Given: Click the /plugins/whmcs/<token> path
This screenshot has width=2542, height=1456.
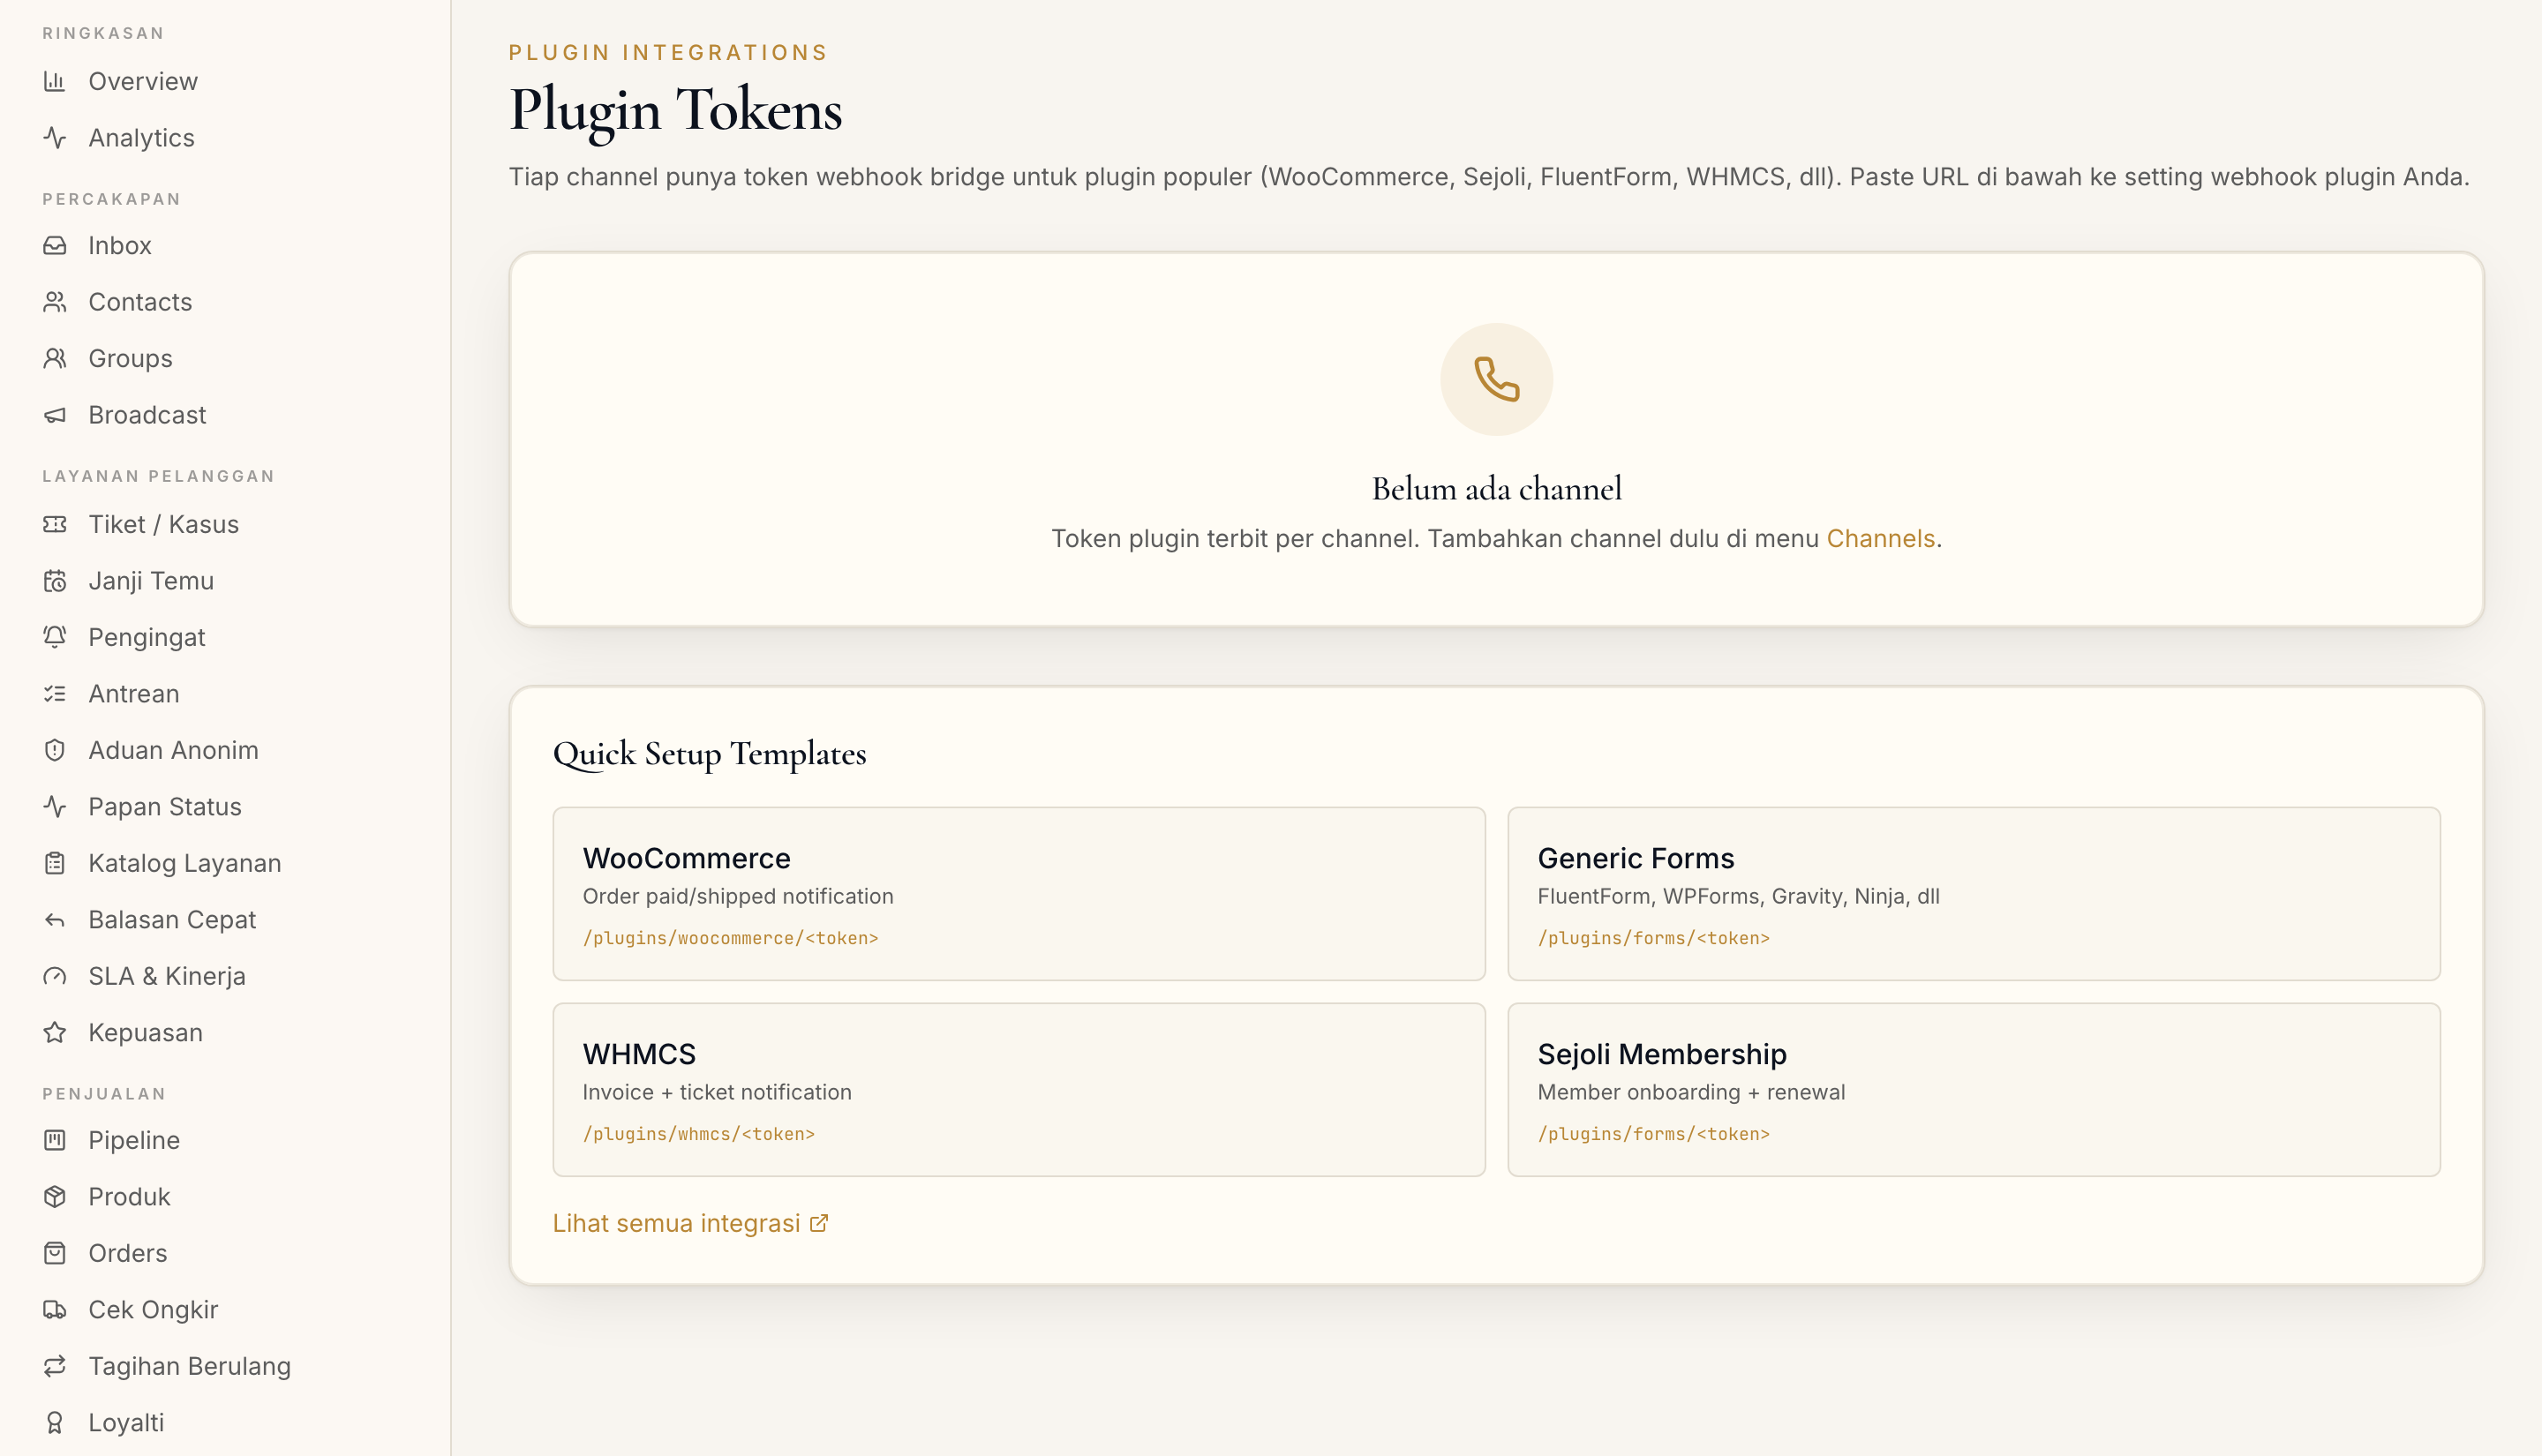Looking at the screenshot, I should coord(698,1134).
